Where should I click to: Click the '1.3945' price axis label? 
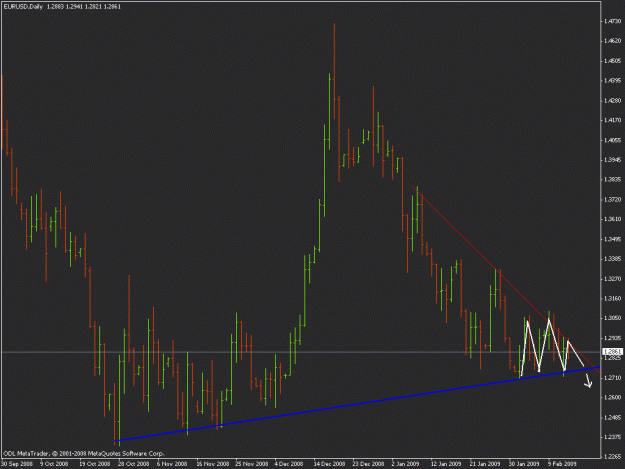[612, 160]
